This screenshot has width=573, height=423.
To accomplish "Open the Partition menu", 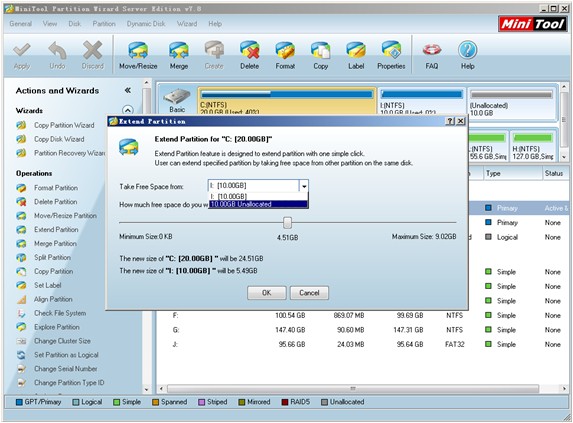I will (x=104, y=24).
